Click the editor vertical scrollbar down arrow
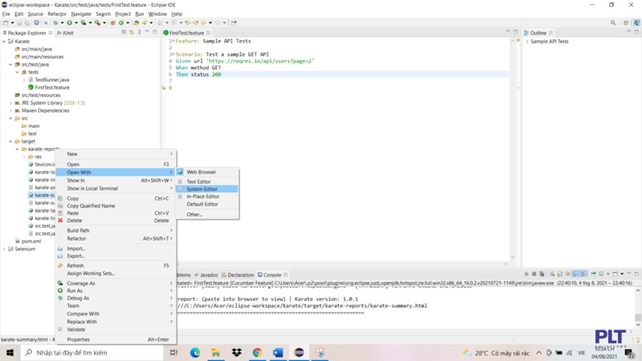 pyautogui.click(x=513, y=257)
